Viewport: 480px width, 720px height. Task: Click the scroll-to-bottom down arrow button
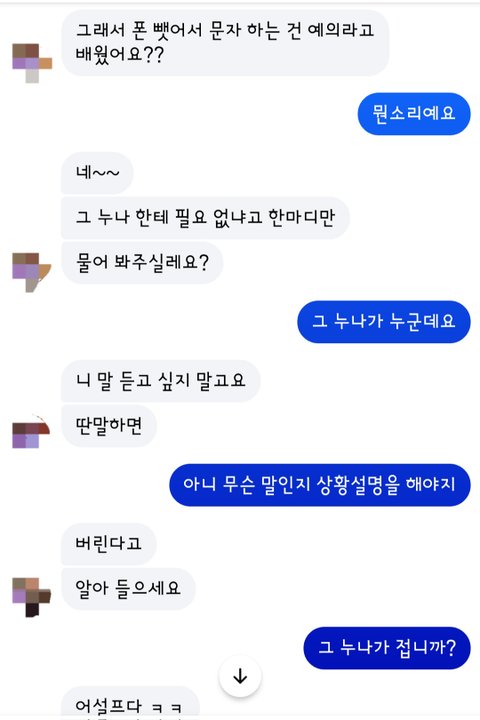tap(240, 676)
